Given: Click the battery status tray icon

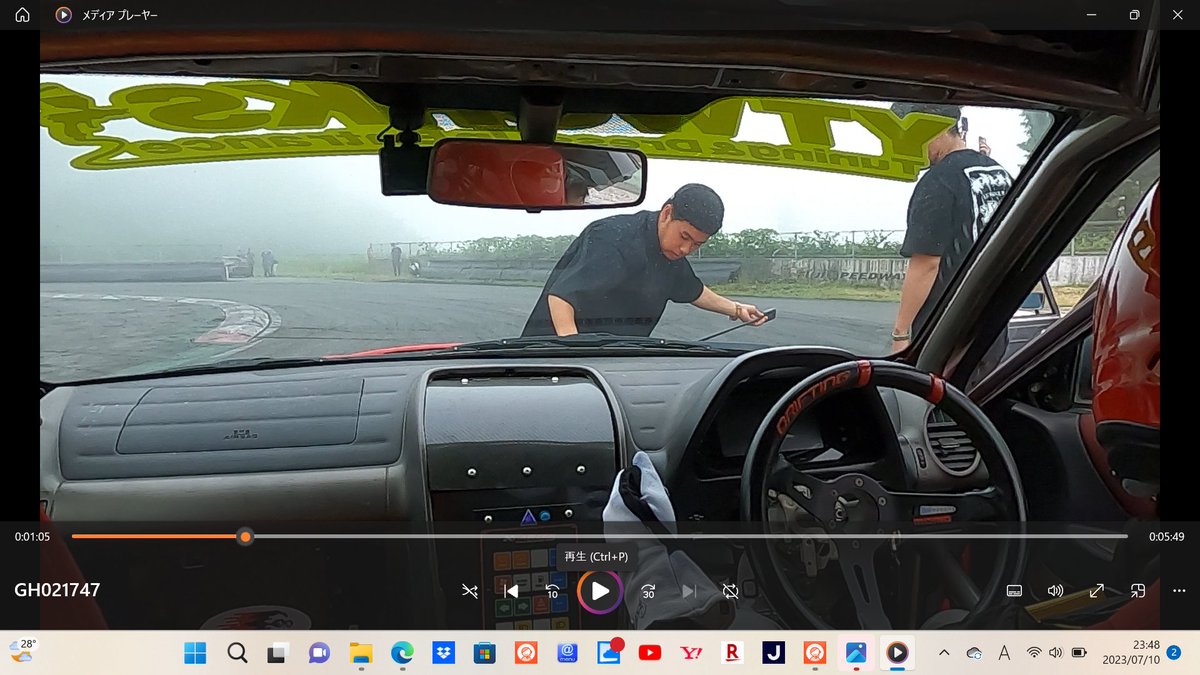Looking at the screenshot, I should 1079,653.
